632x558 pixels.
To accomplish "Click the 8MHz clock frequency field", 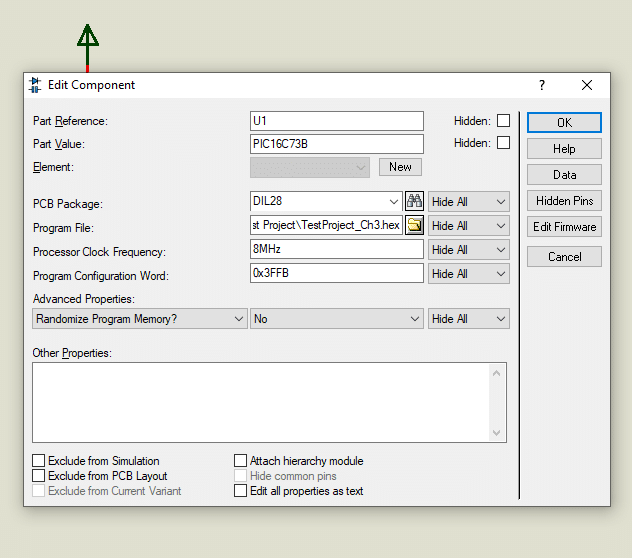I will click(337, 249).
